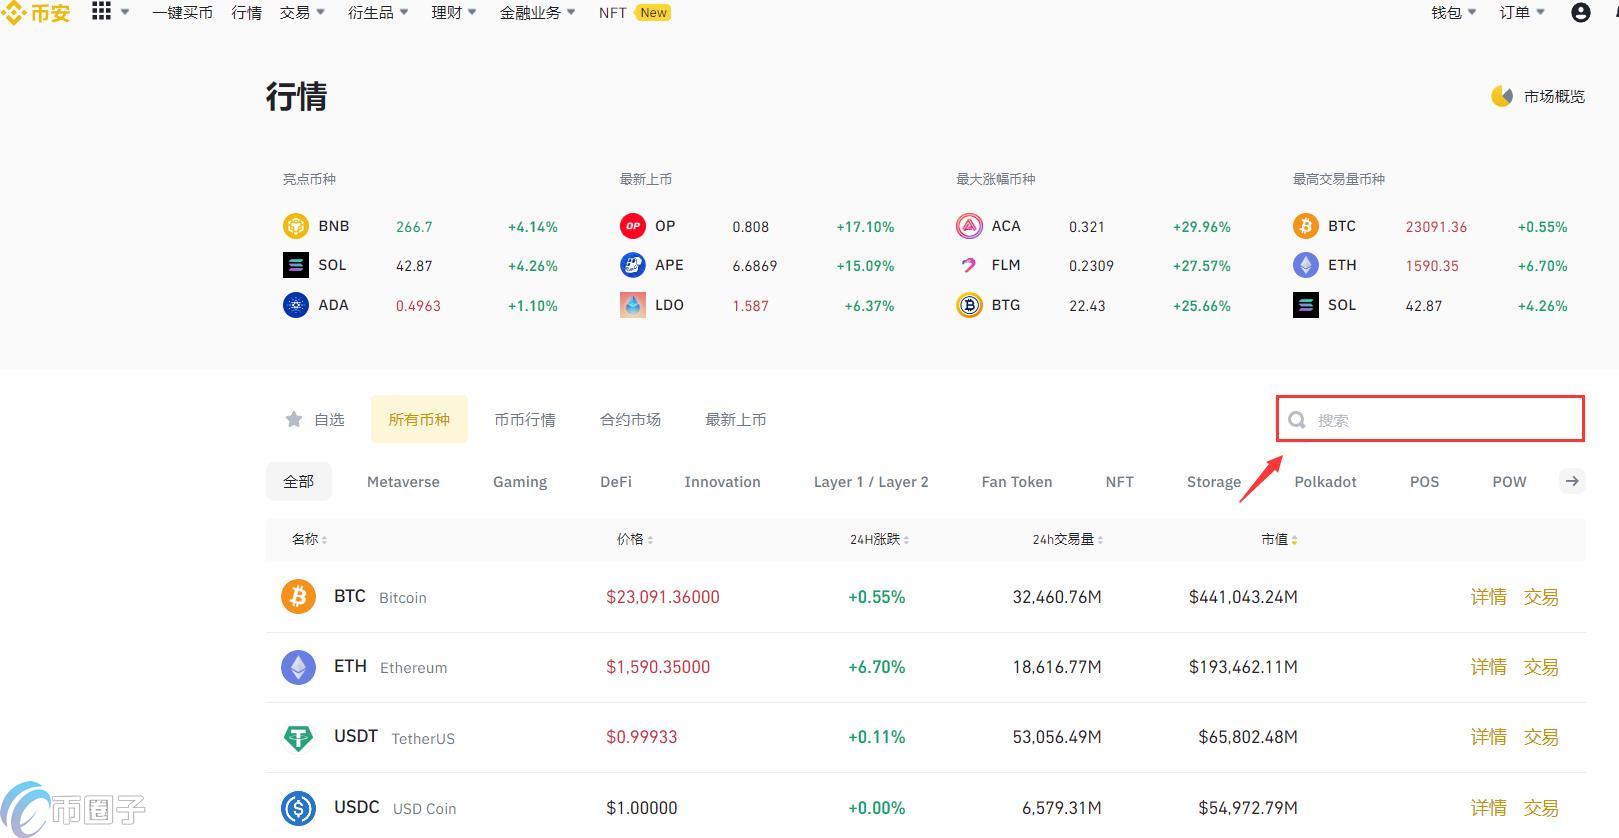Filter by Polkadot category
This screenshot has height=838, width=1619.
(x=1325, y=482)
